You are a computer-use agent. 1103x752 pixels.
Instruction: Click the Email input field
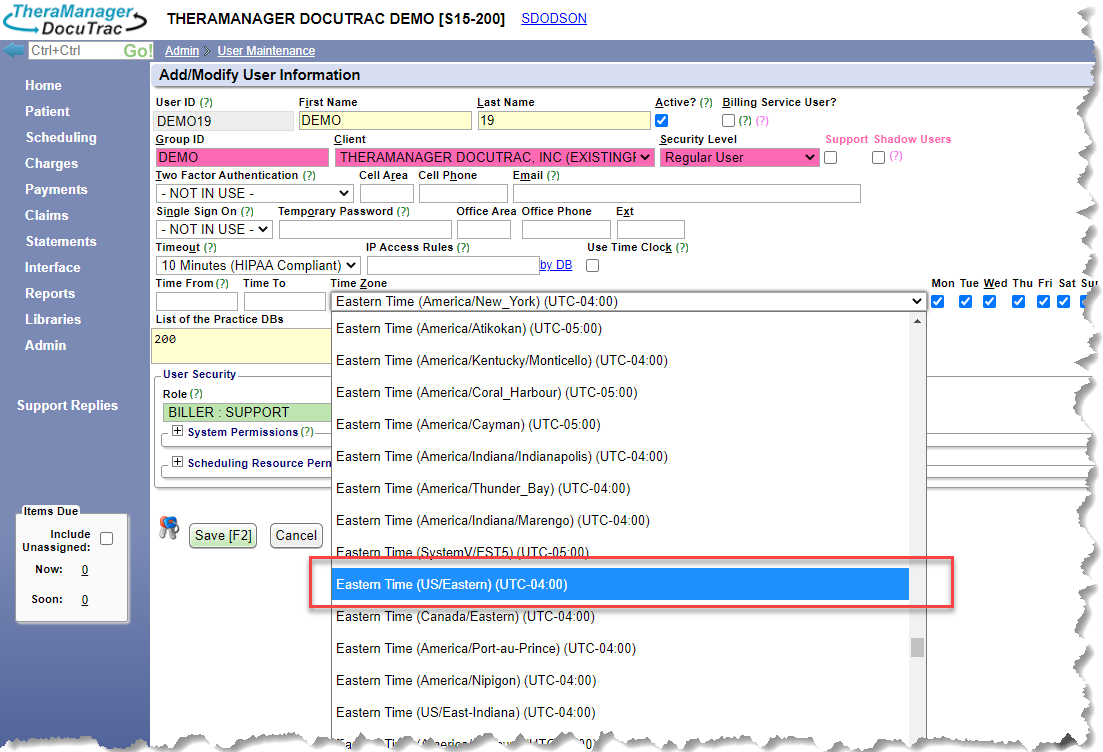tap(687, 193)
